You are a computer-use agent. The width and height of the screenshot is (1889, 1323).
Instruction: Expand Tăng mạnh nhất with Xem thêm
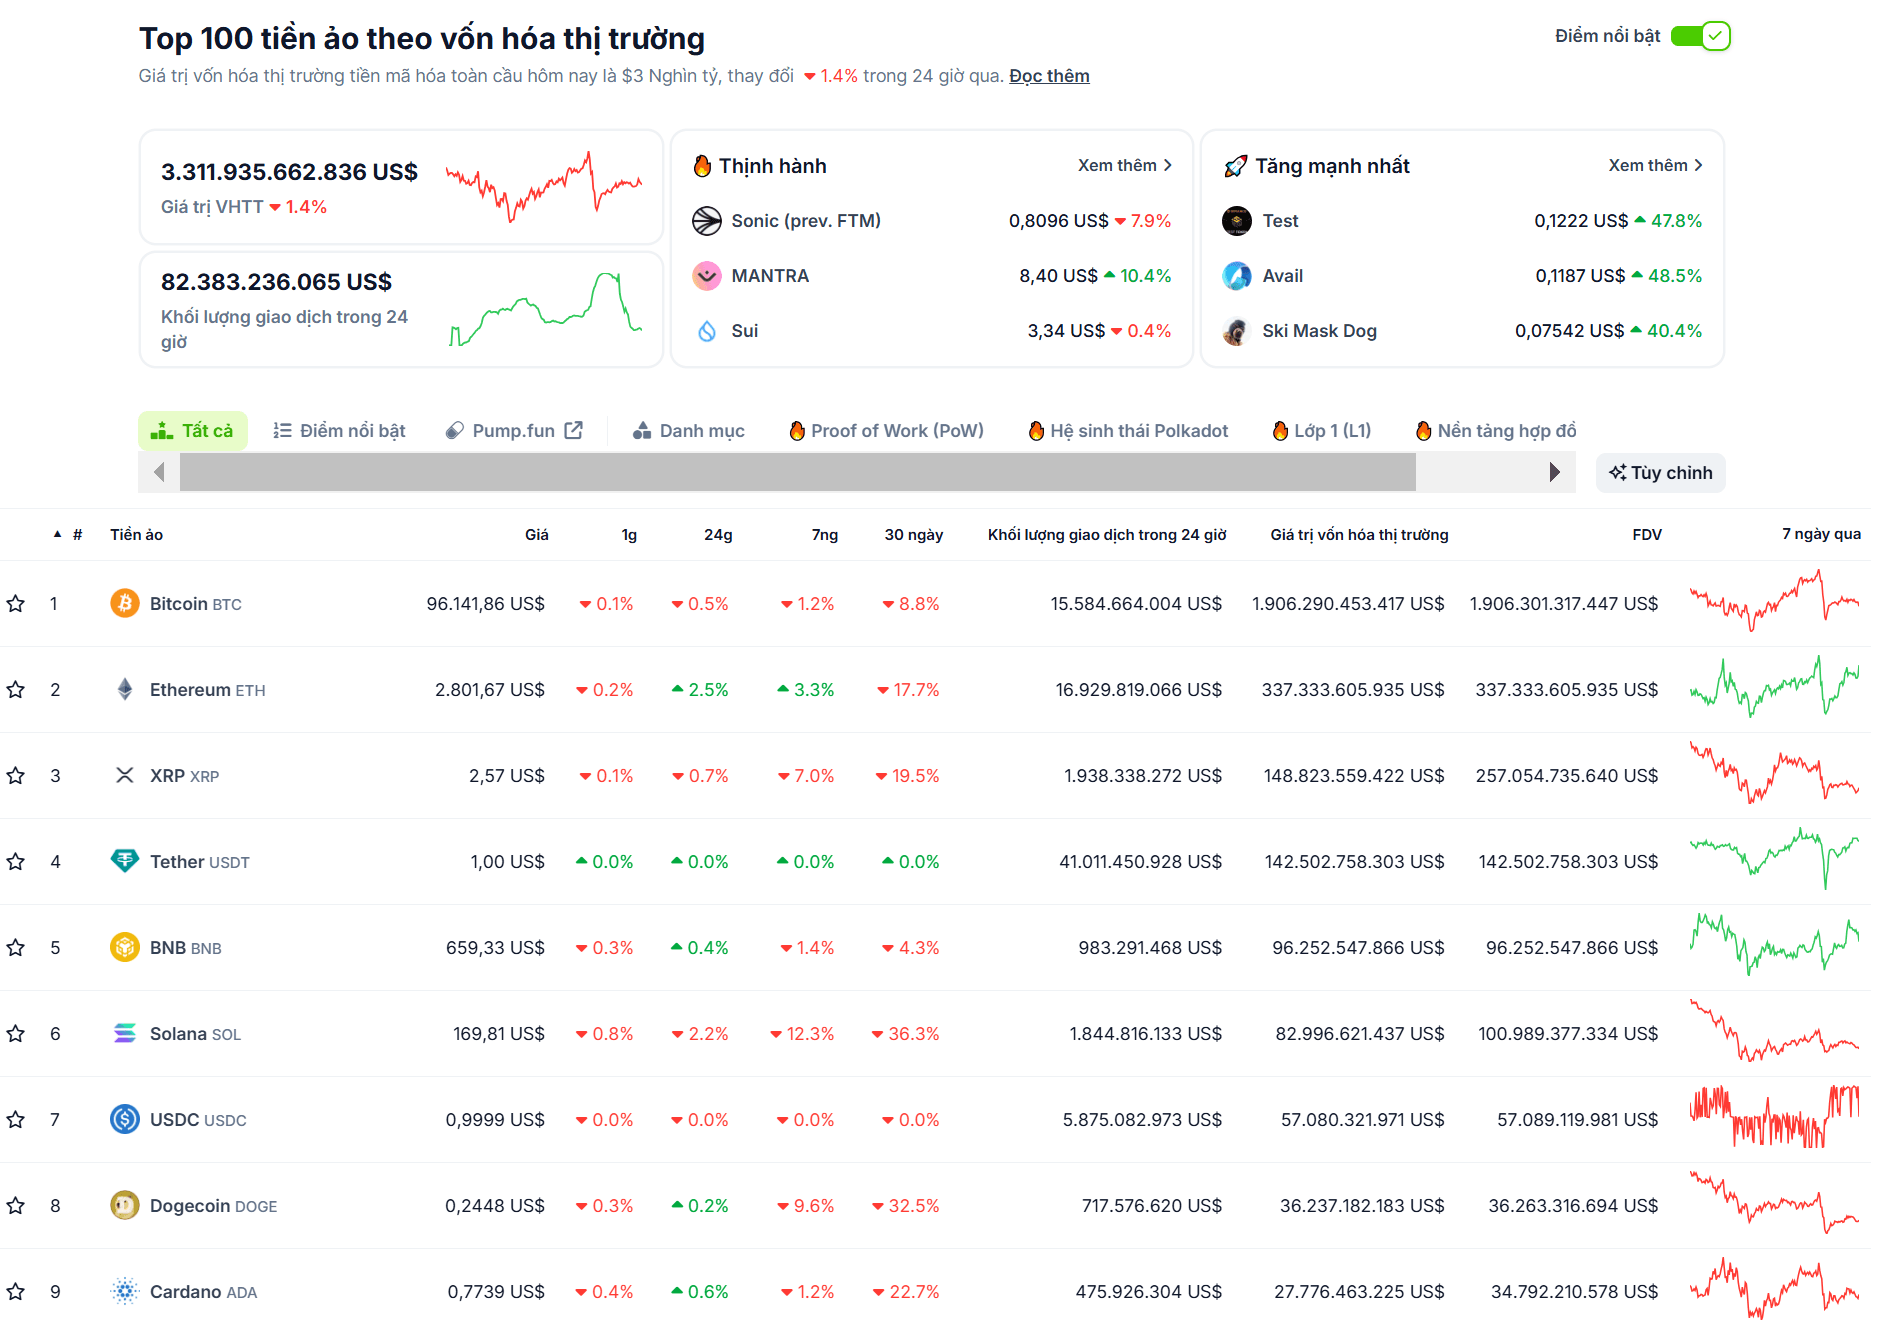point(1656,165)
